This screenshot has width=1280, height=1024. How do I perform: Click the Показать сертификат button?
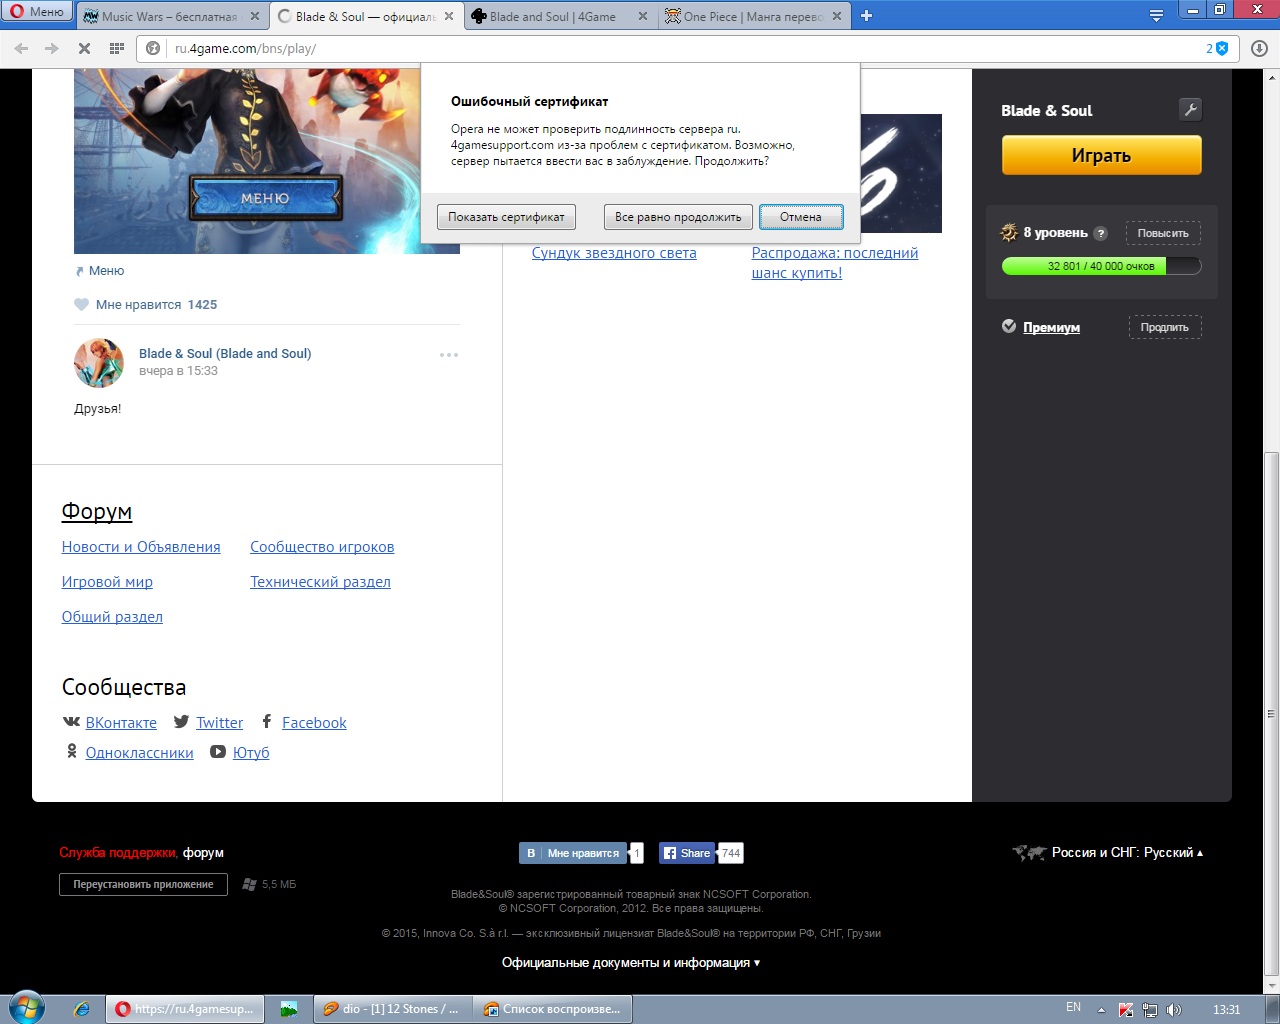coord(506,217)
